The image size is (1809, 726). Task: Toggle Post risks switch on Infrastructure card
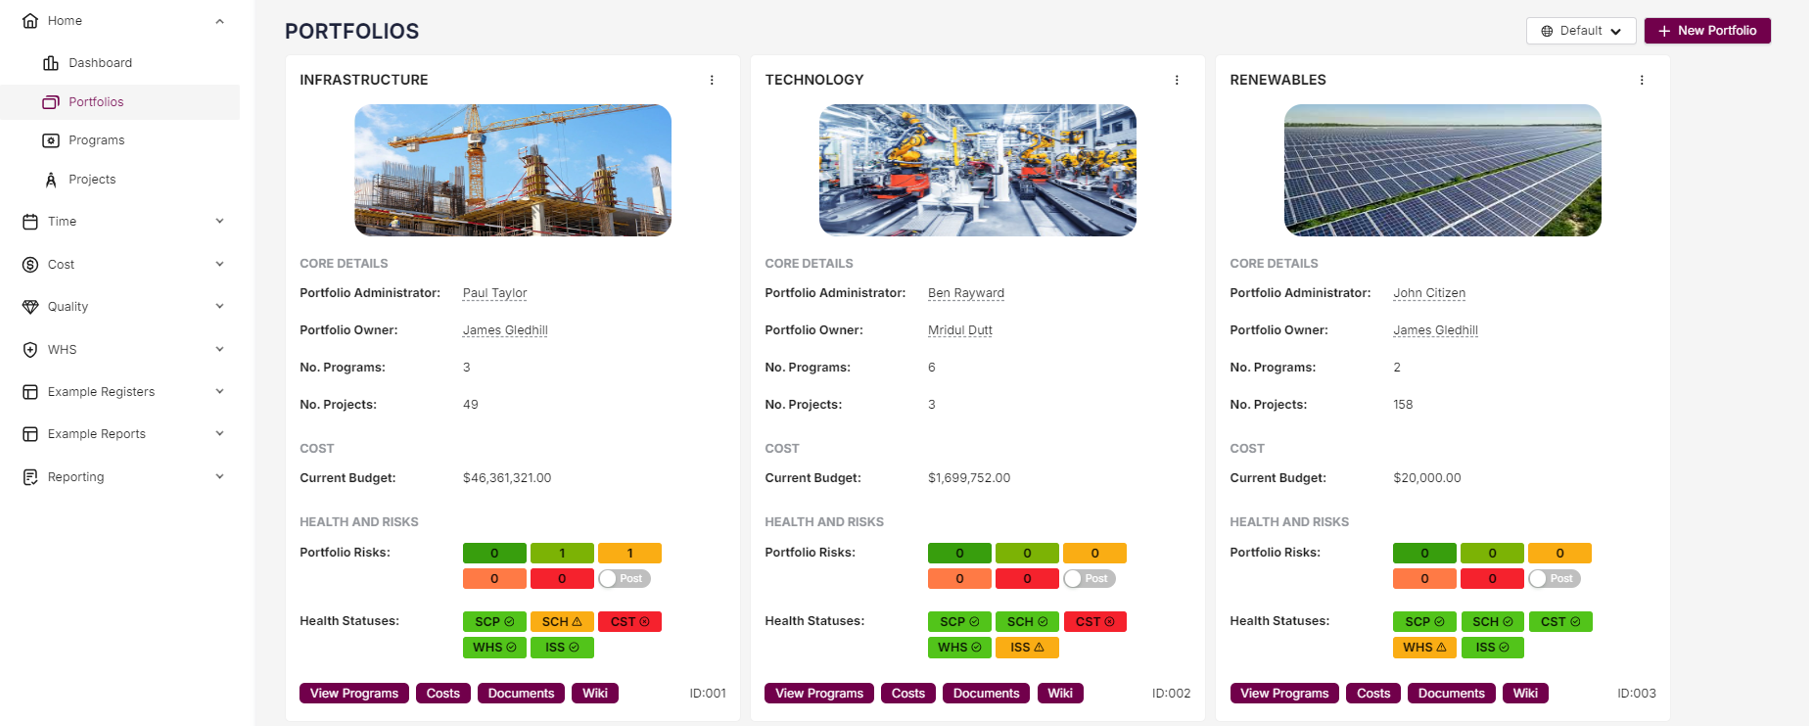point(624,579)
